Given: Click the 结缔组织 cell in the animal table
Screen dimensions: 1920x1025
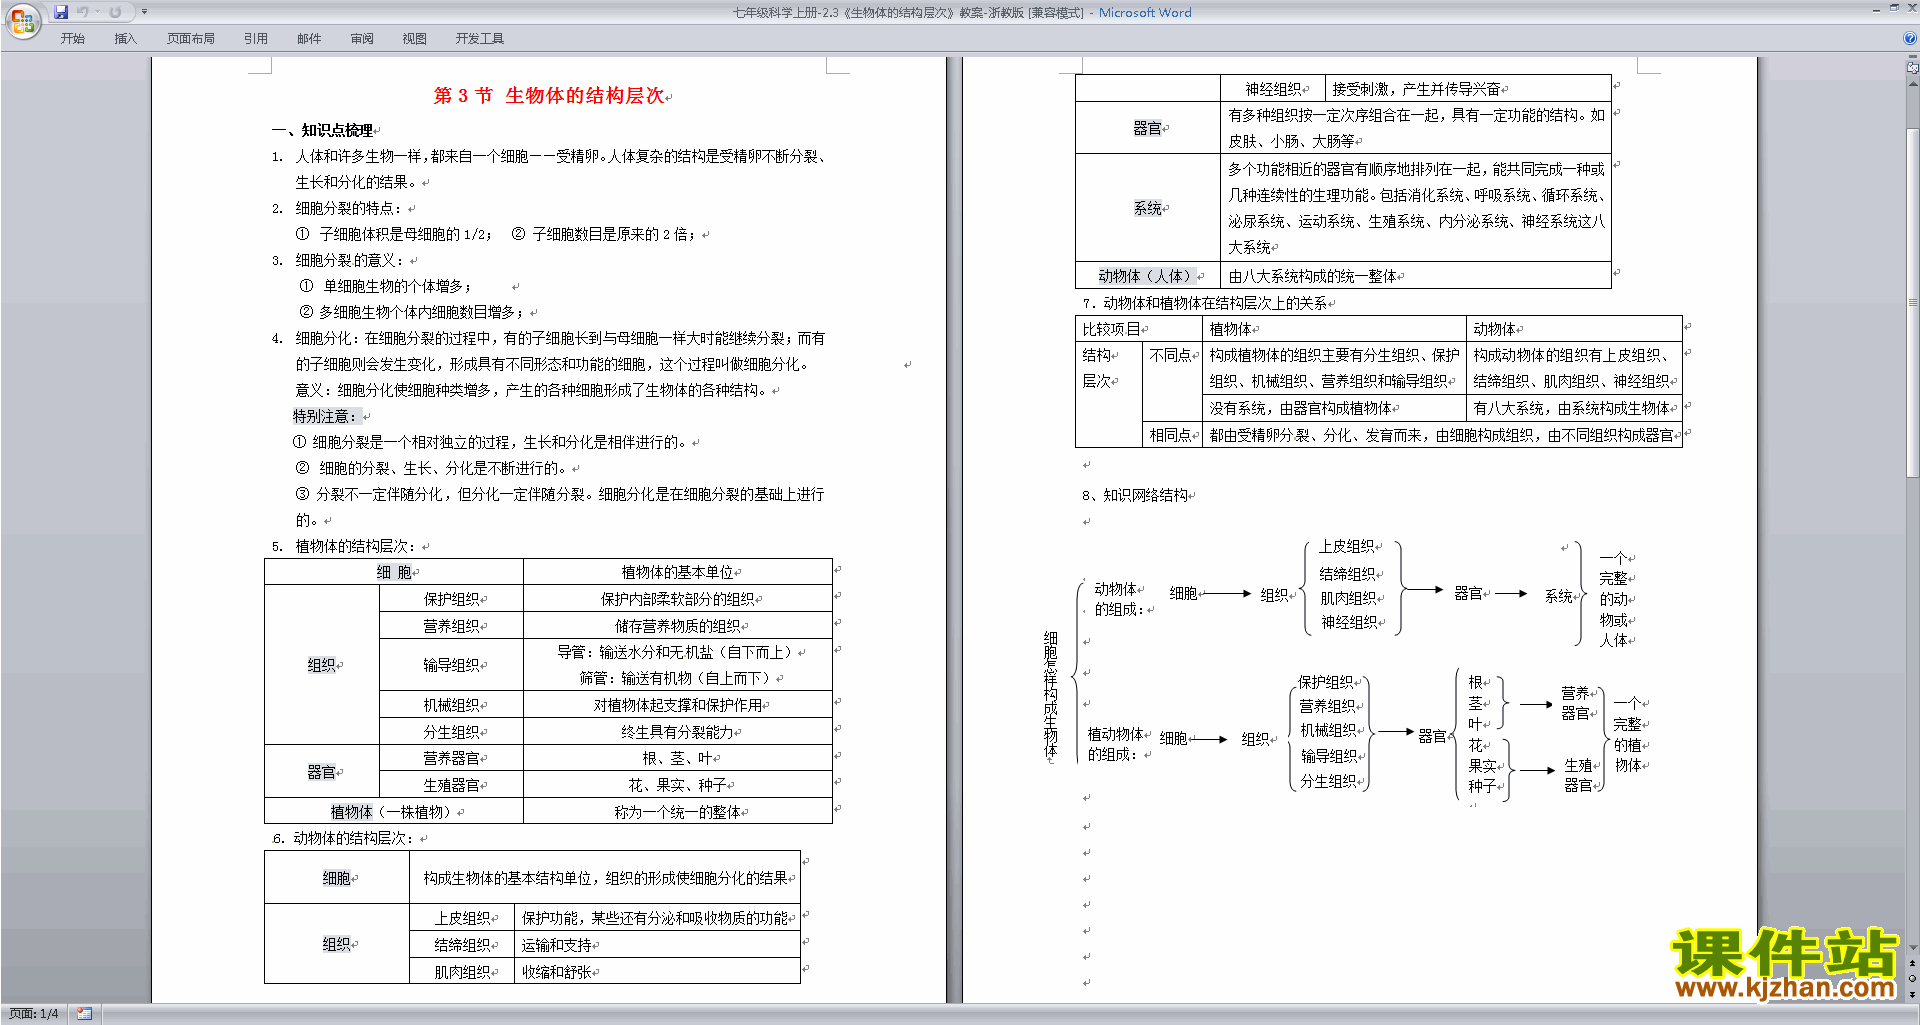Looking at the screenshot, I should tap(462, 945).
